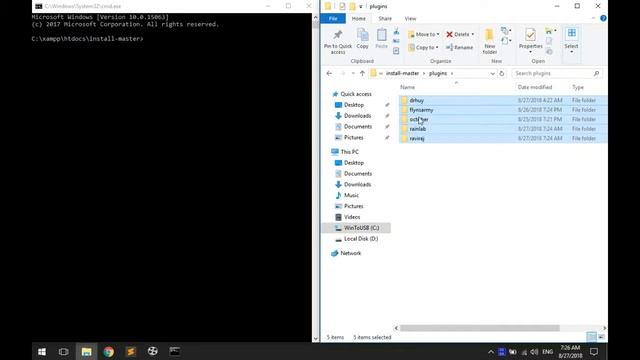The width and height of the screenshot is (640, 360).
Task: Open the New item dropdown
Action: pyautogui.click(x=506, y=31)
